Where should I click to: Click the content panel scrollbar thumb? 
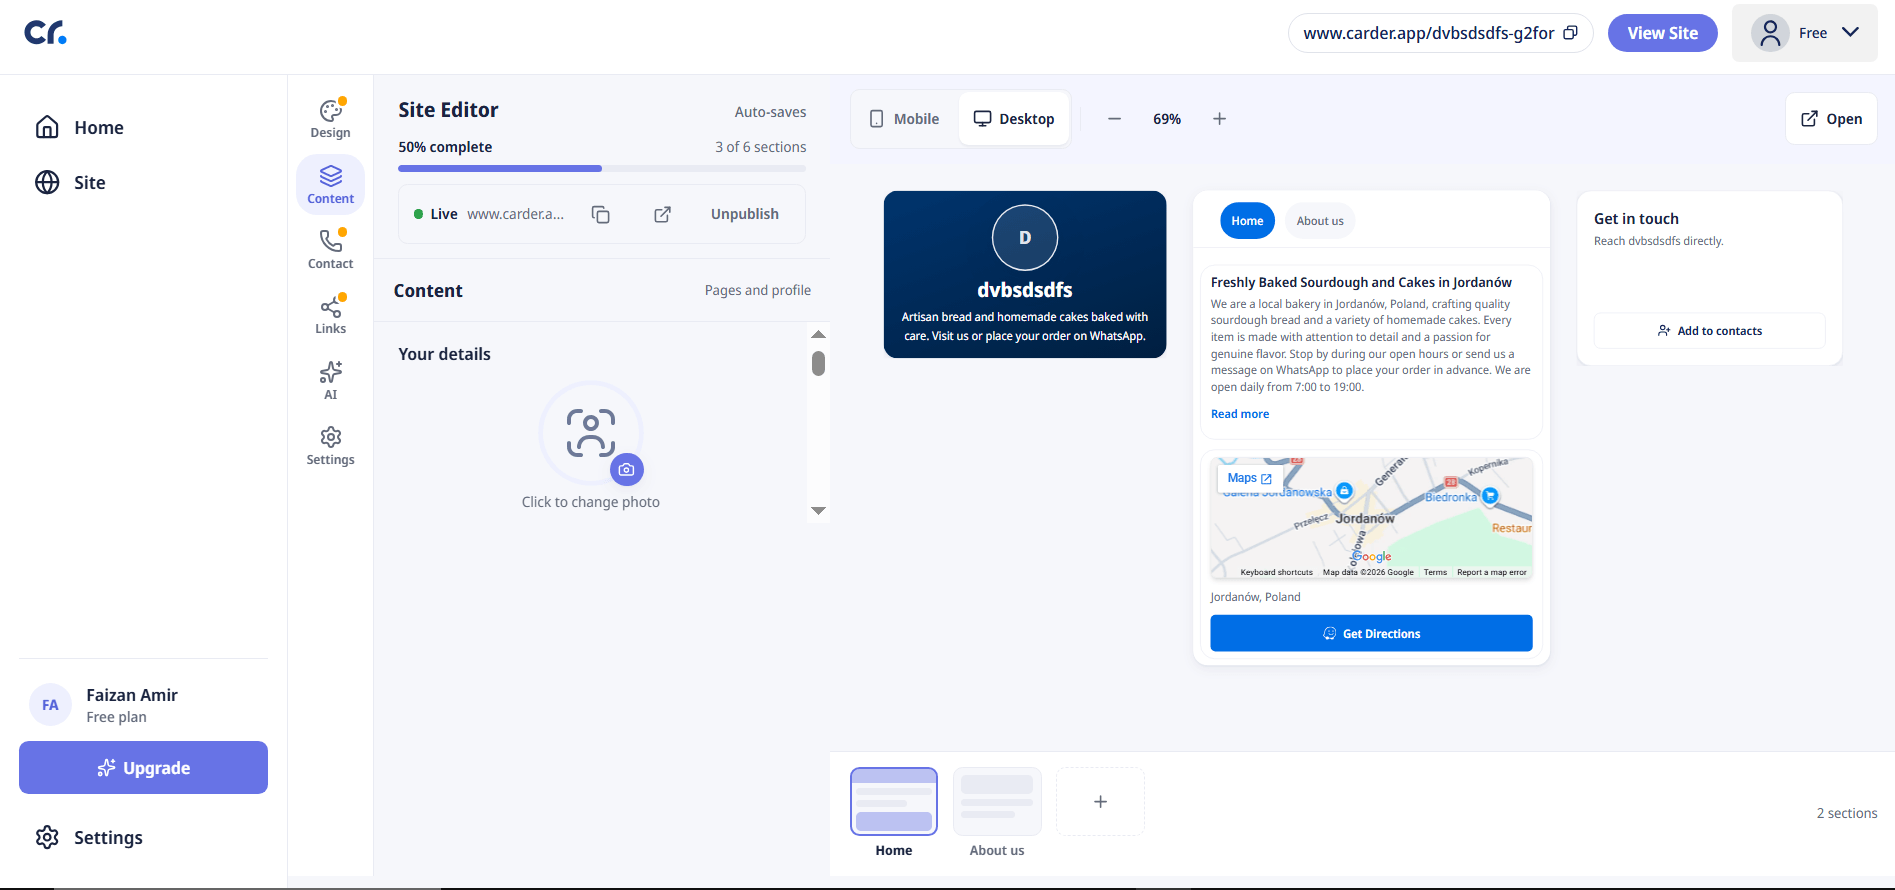(x=818, y=363)
